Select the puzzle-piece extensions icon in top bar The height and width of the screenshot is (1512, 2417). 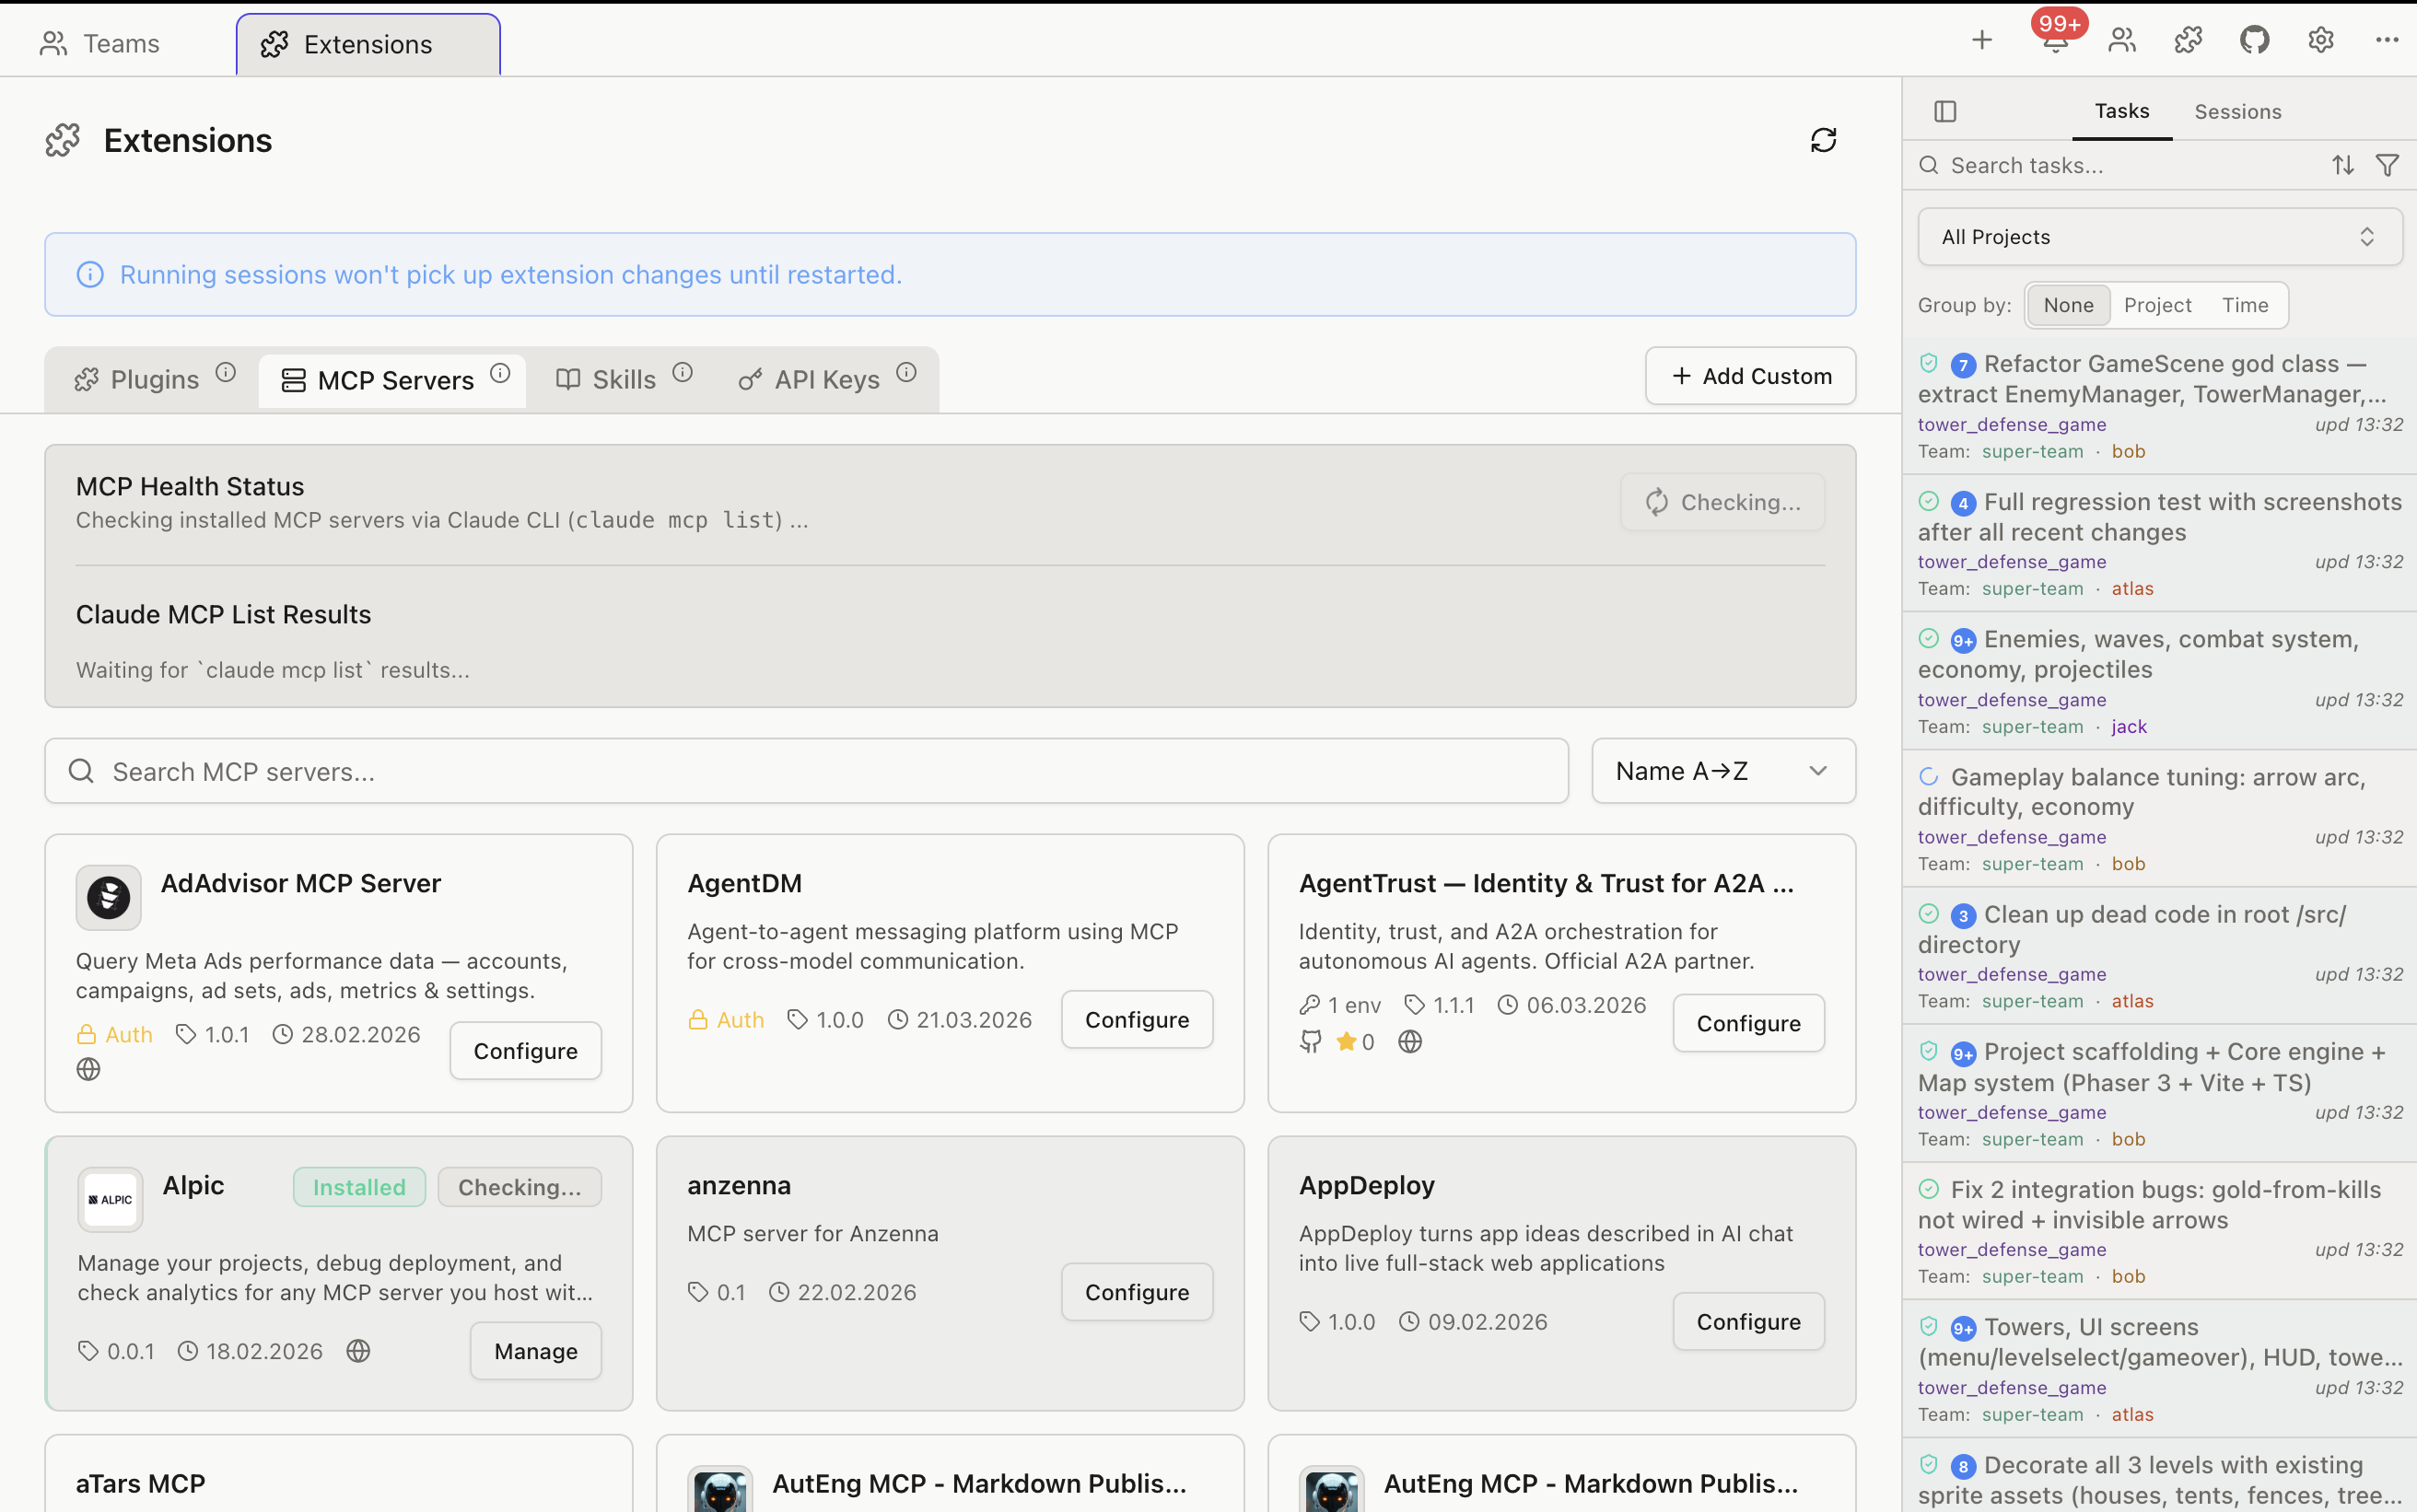click(x=2188, y=40)
